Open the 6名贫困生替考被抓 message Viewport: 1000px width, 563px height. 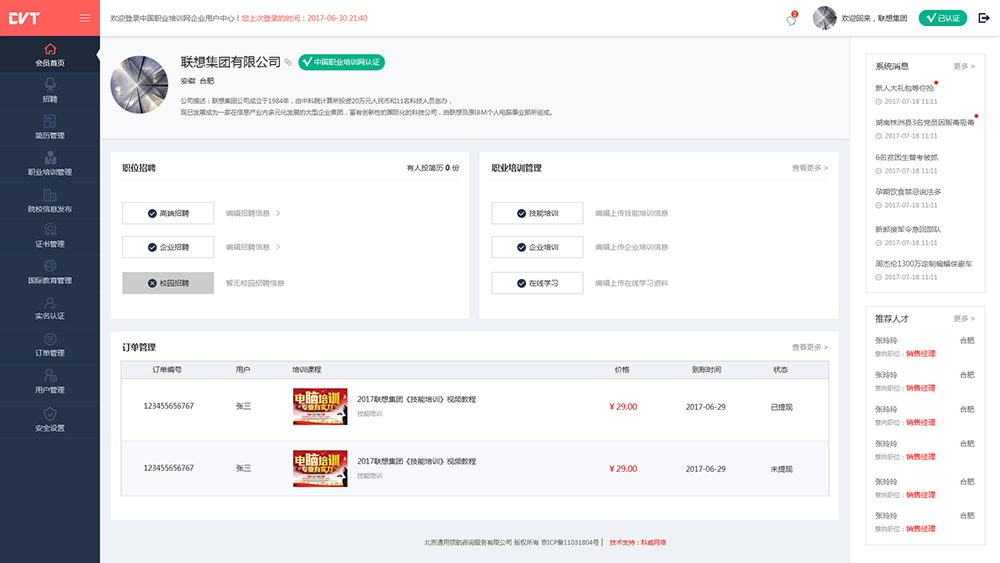tap(906, 157)
